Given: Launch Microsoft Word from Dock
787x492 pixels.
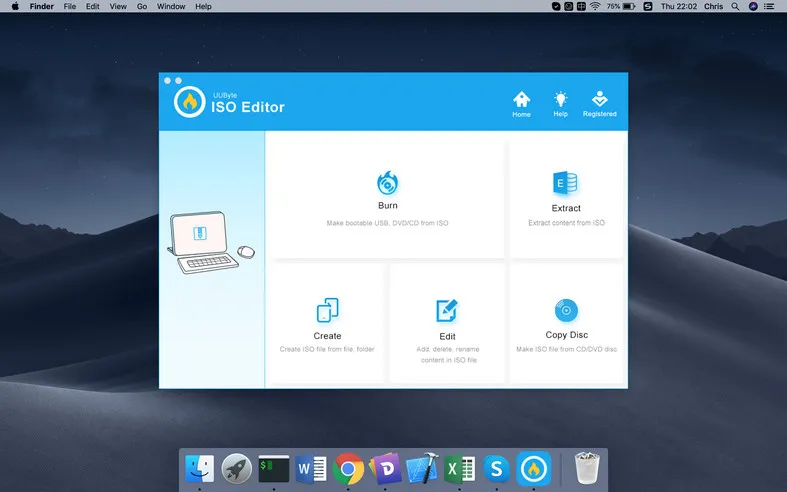Looking at the screenshot, I should click(x=311, y=469).
